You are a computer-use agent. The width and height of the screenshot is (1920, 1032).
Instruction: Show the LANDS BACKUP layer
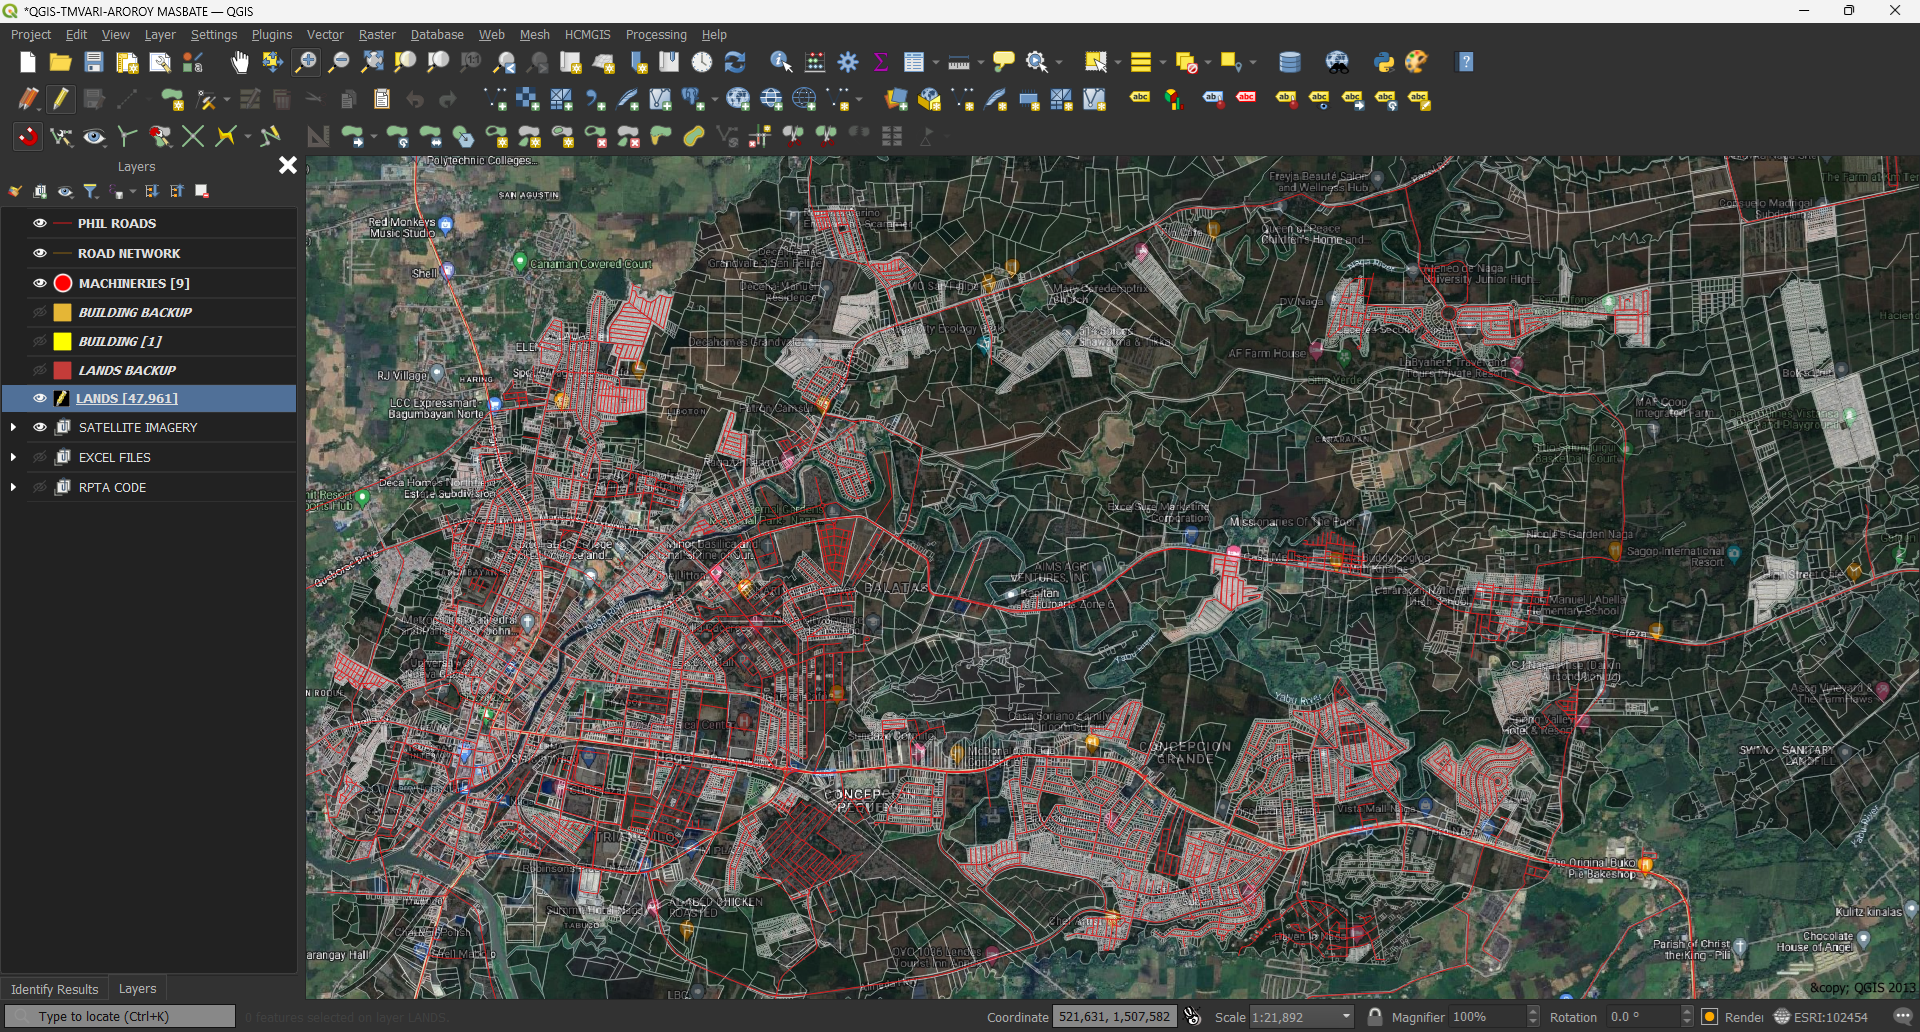point(40,370)
